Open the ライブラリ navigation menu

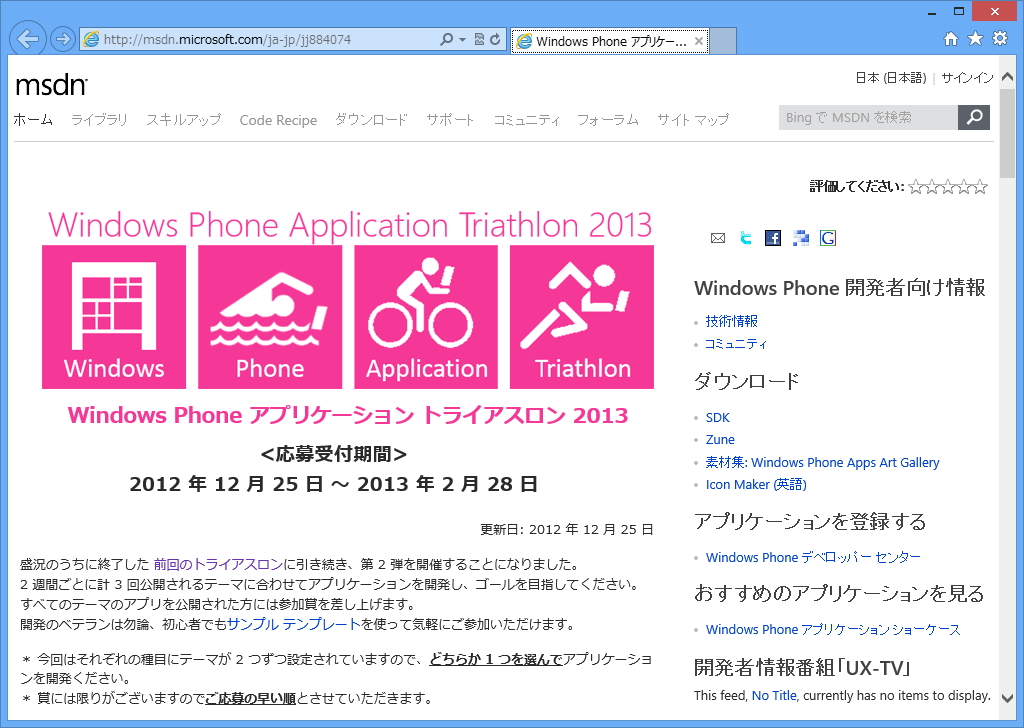[x=102, y=119]
